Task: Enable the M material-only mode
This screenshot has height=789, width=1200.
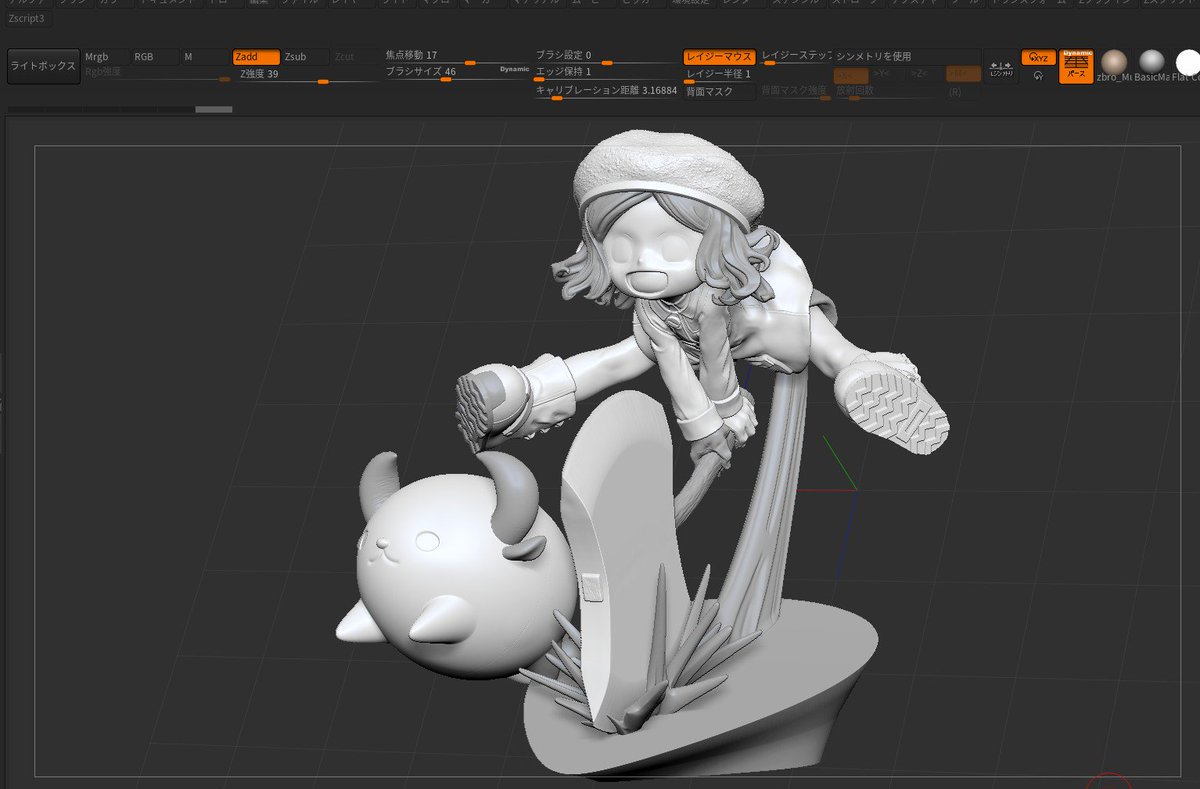Action: (x=204, y=57)
